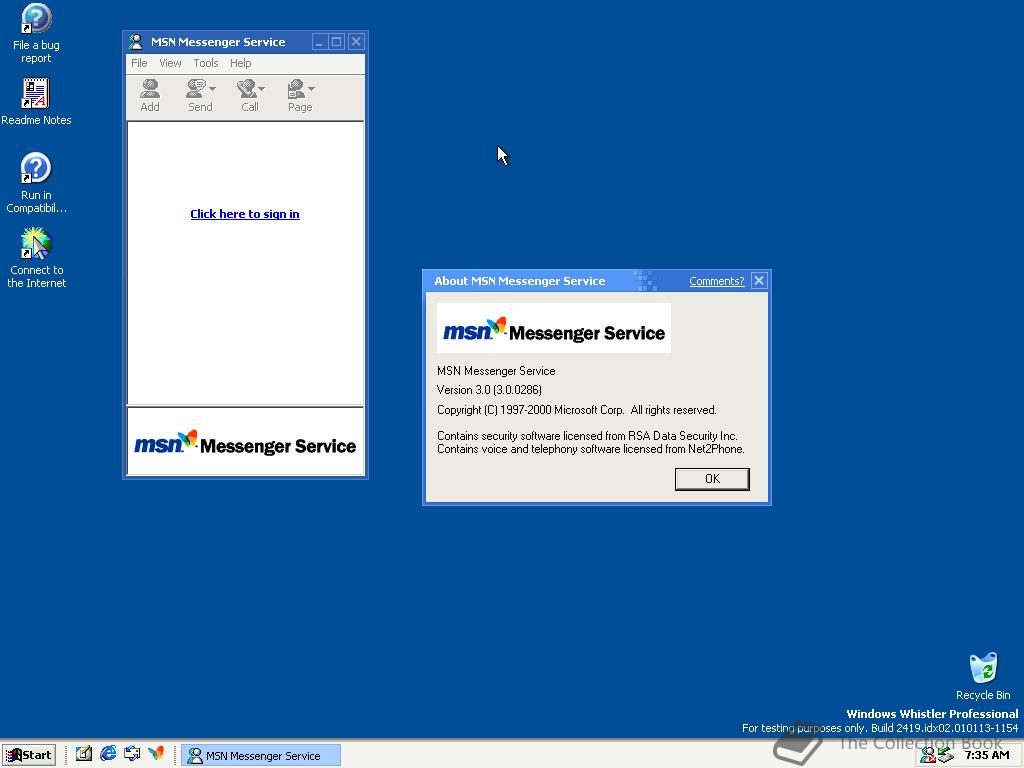The height and width of the screenshot is (768, 1024).
Task: Select the Connect to the Internet icon
Action: (x=36, y=258)
